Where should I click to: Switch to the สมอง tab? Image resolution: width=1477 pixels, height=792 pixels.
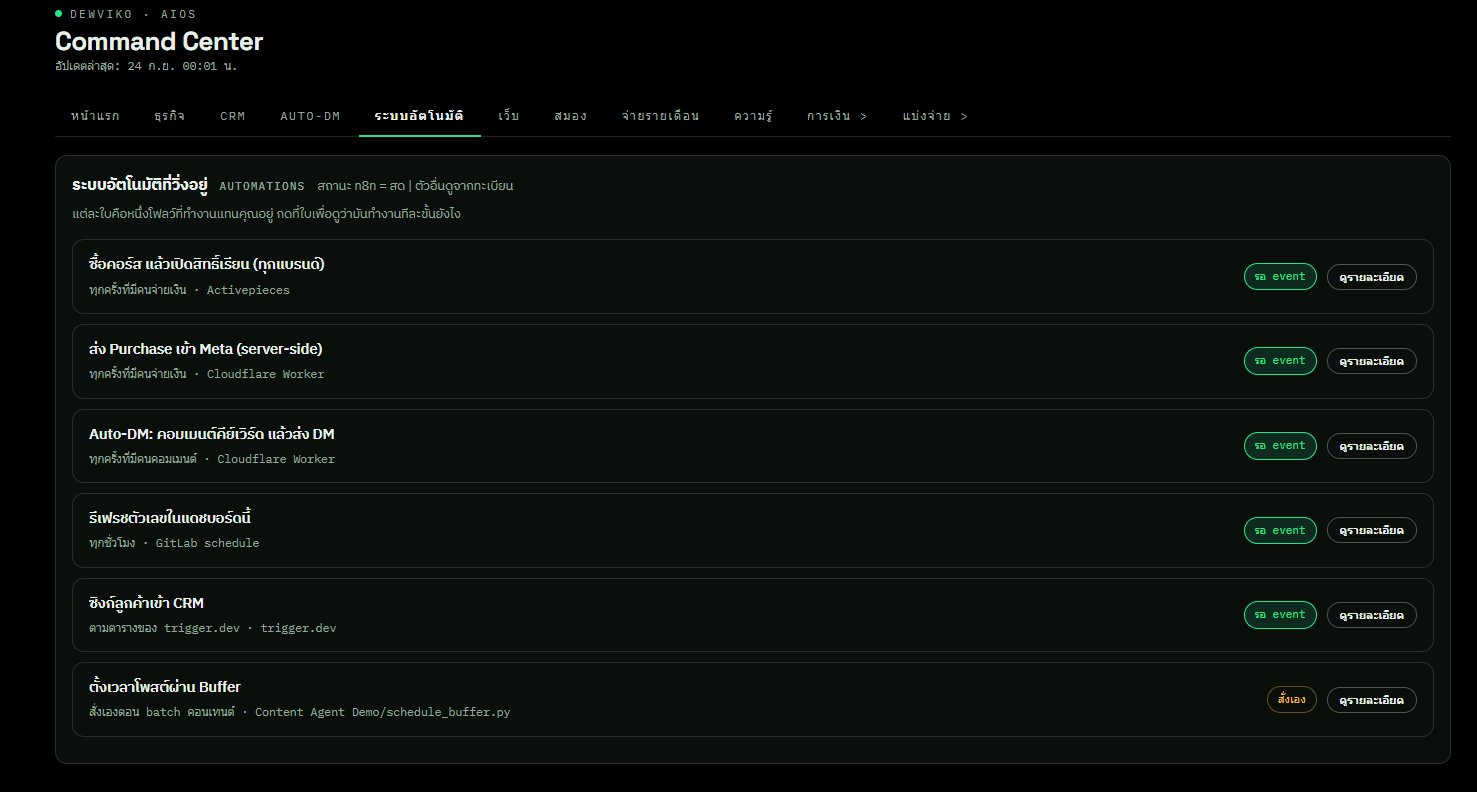tap(570, 116)
